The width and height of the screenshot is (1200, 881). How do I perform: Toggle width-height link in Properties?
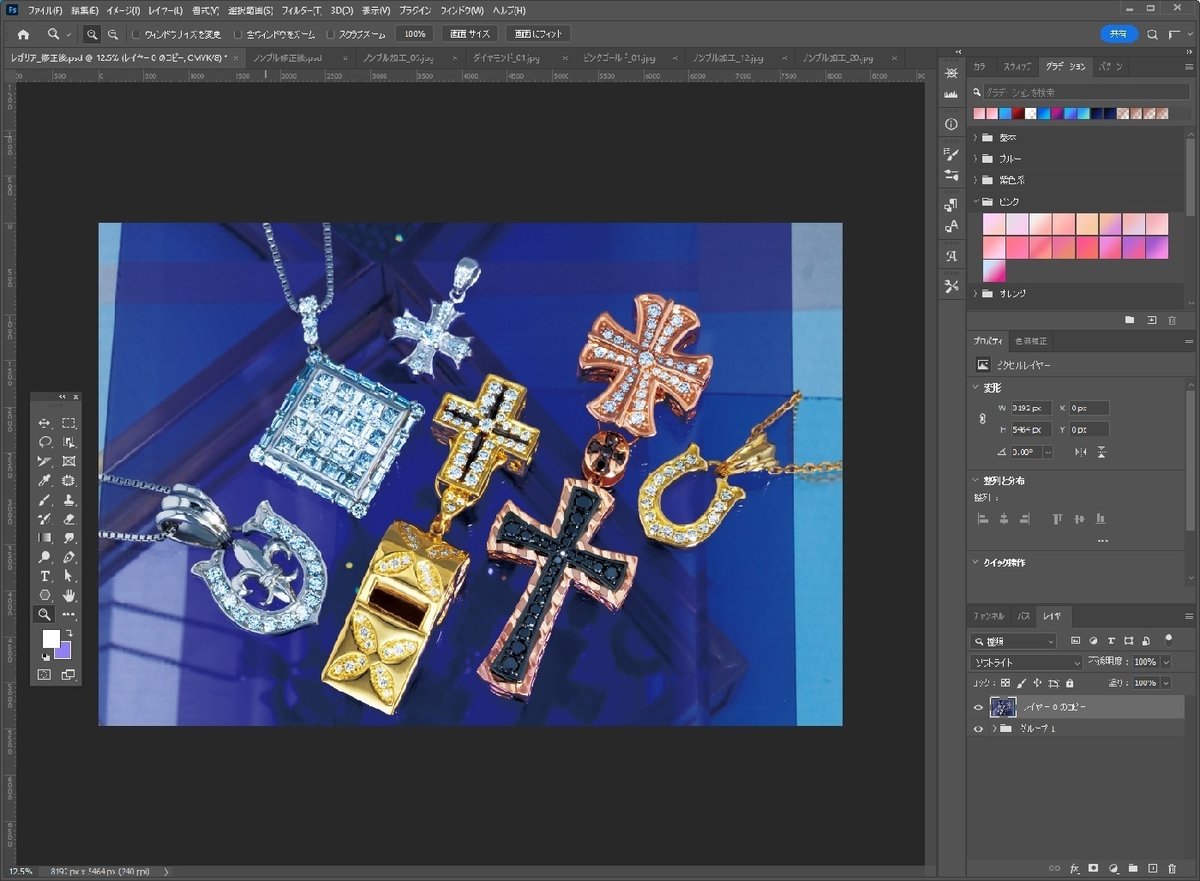coord(982,419)
